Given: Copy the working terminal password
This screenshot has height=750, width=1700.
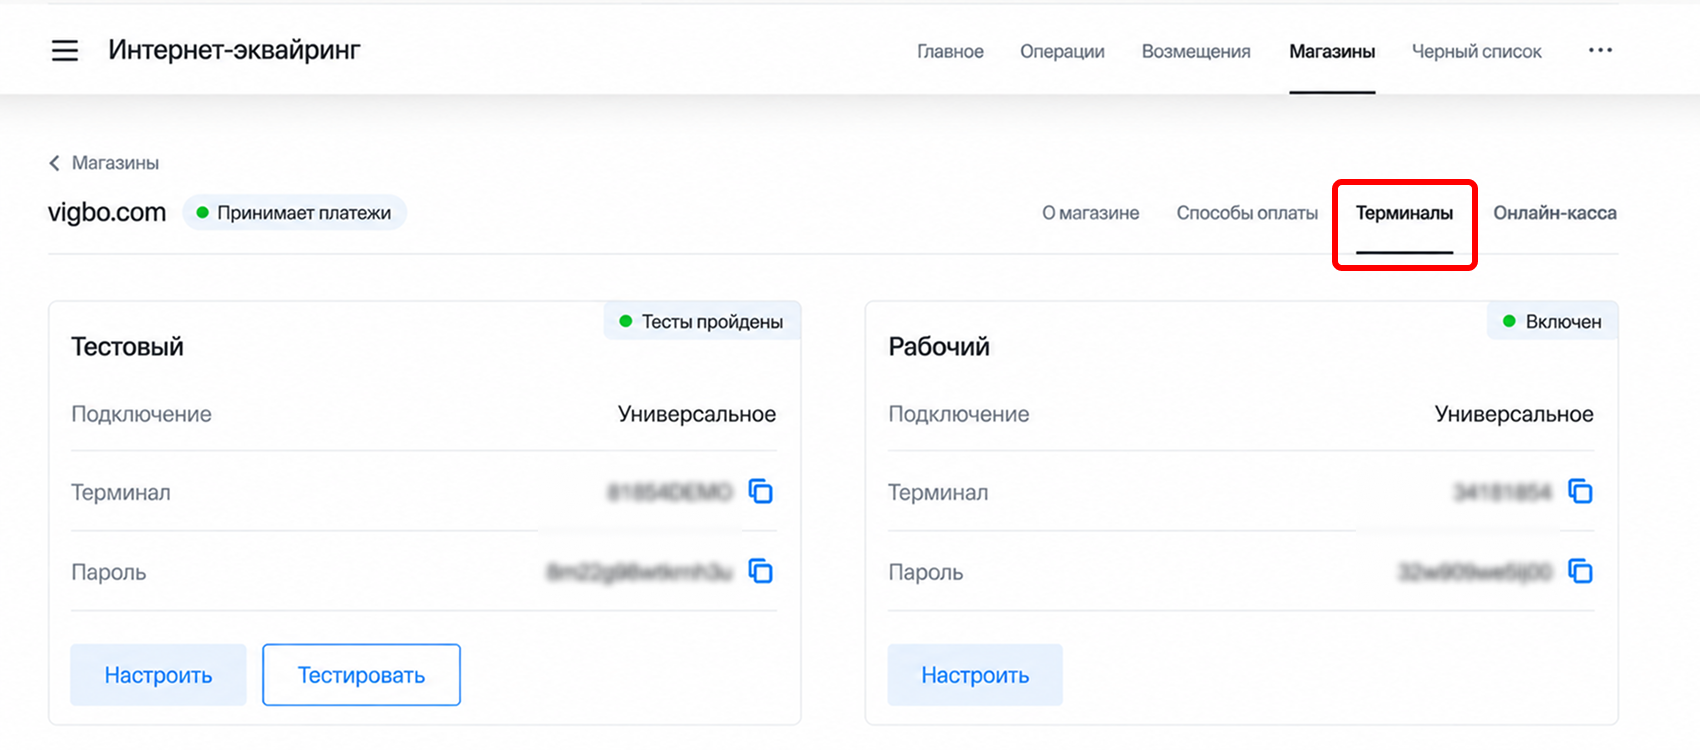Looking at the screenshot, I should pyautogui.click(x=1580, y=572).
